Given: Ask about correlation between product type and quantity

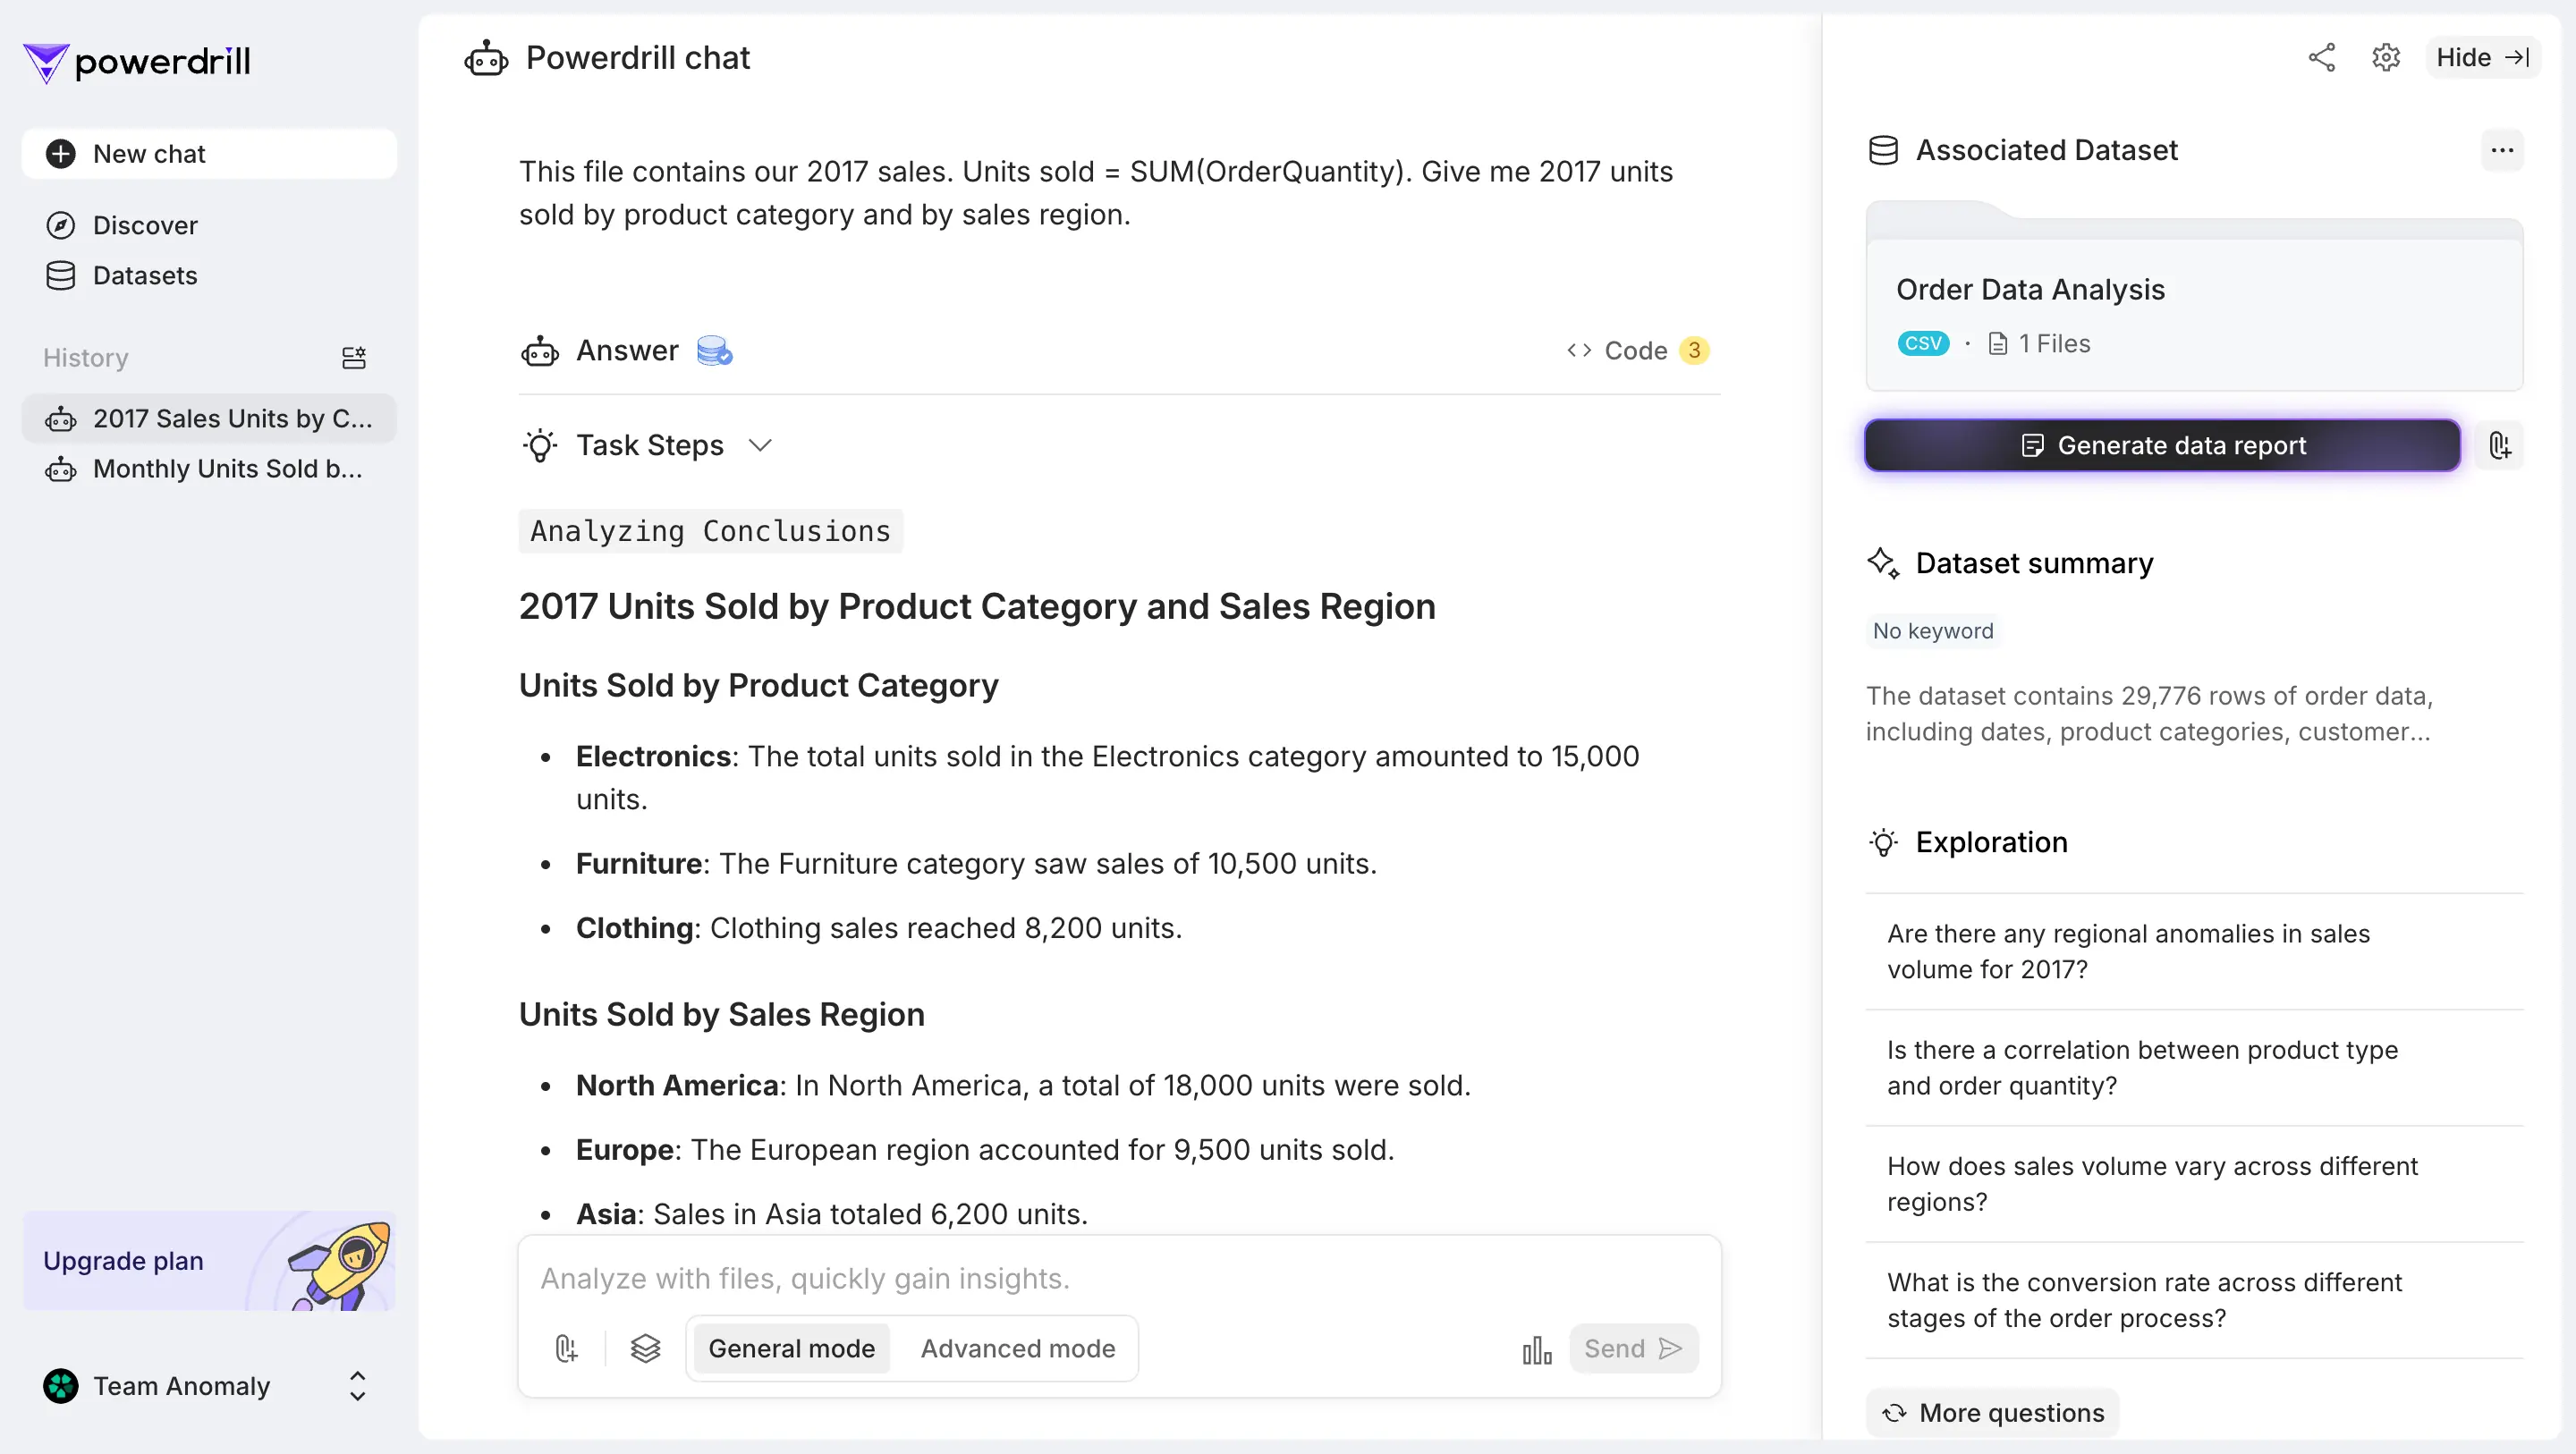Looking at the screenshot, I should [2194, 1067].
